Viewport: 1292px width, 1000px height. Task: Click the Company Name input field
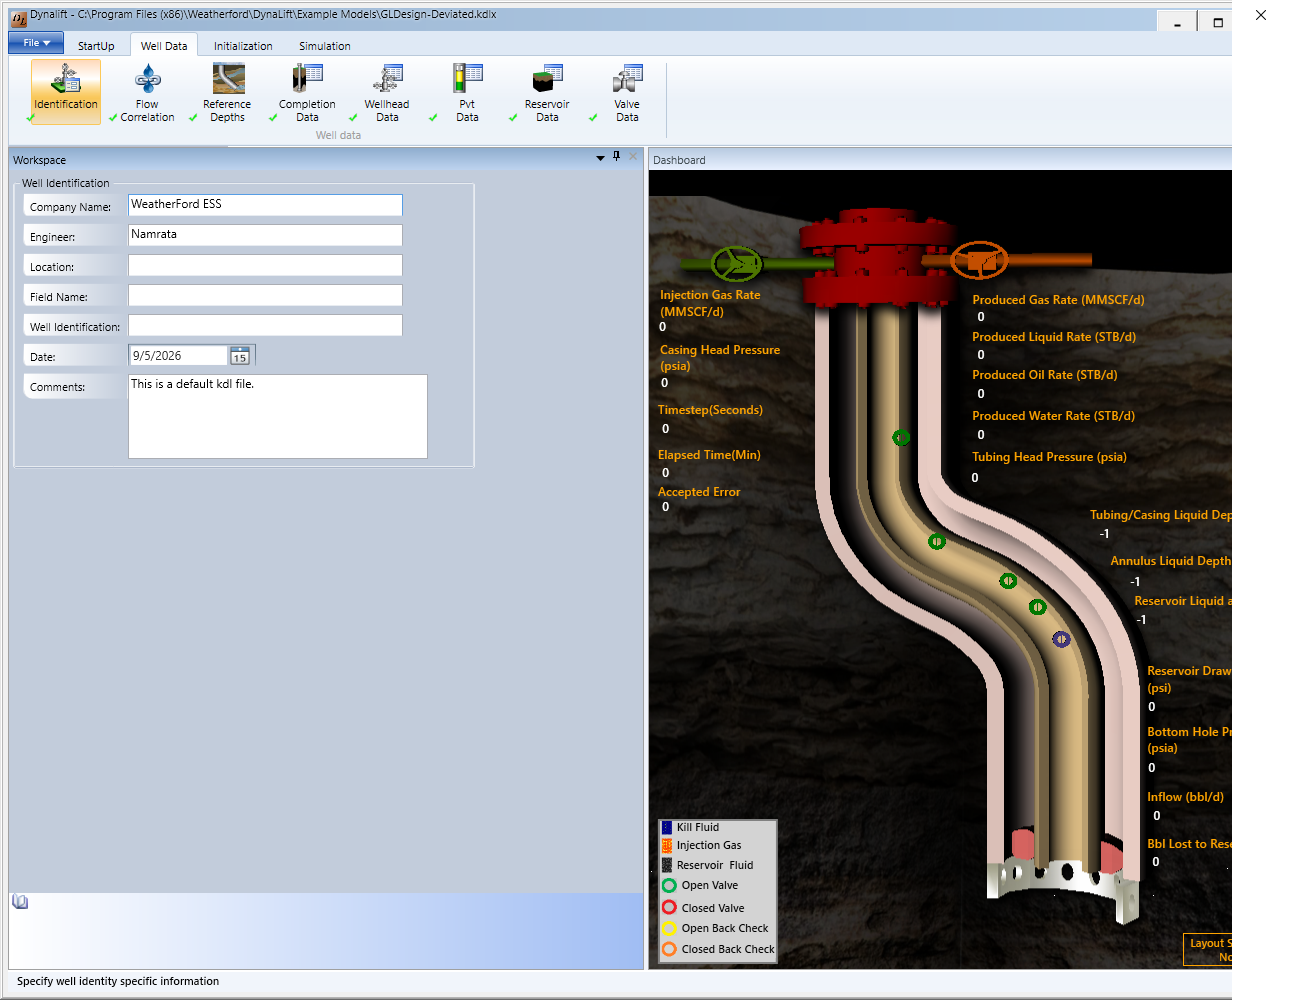pos(265,205)
